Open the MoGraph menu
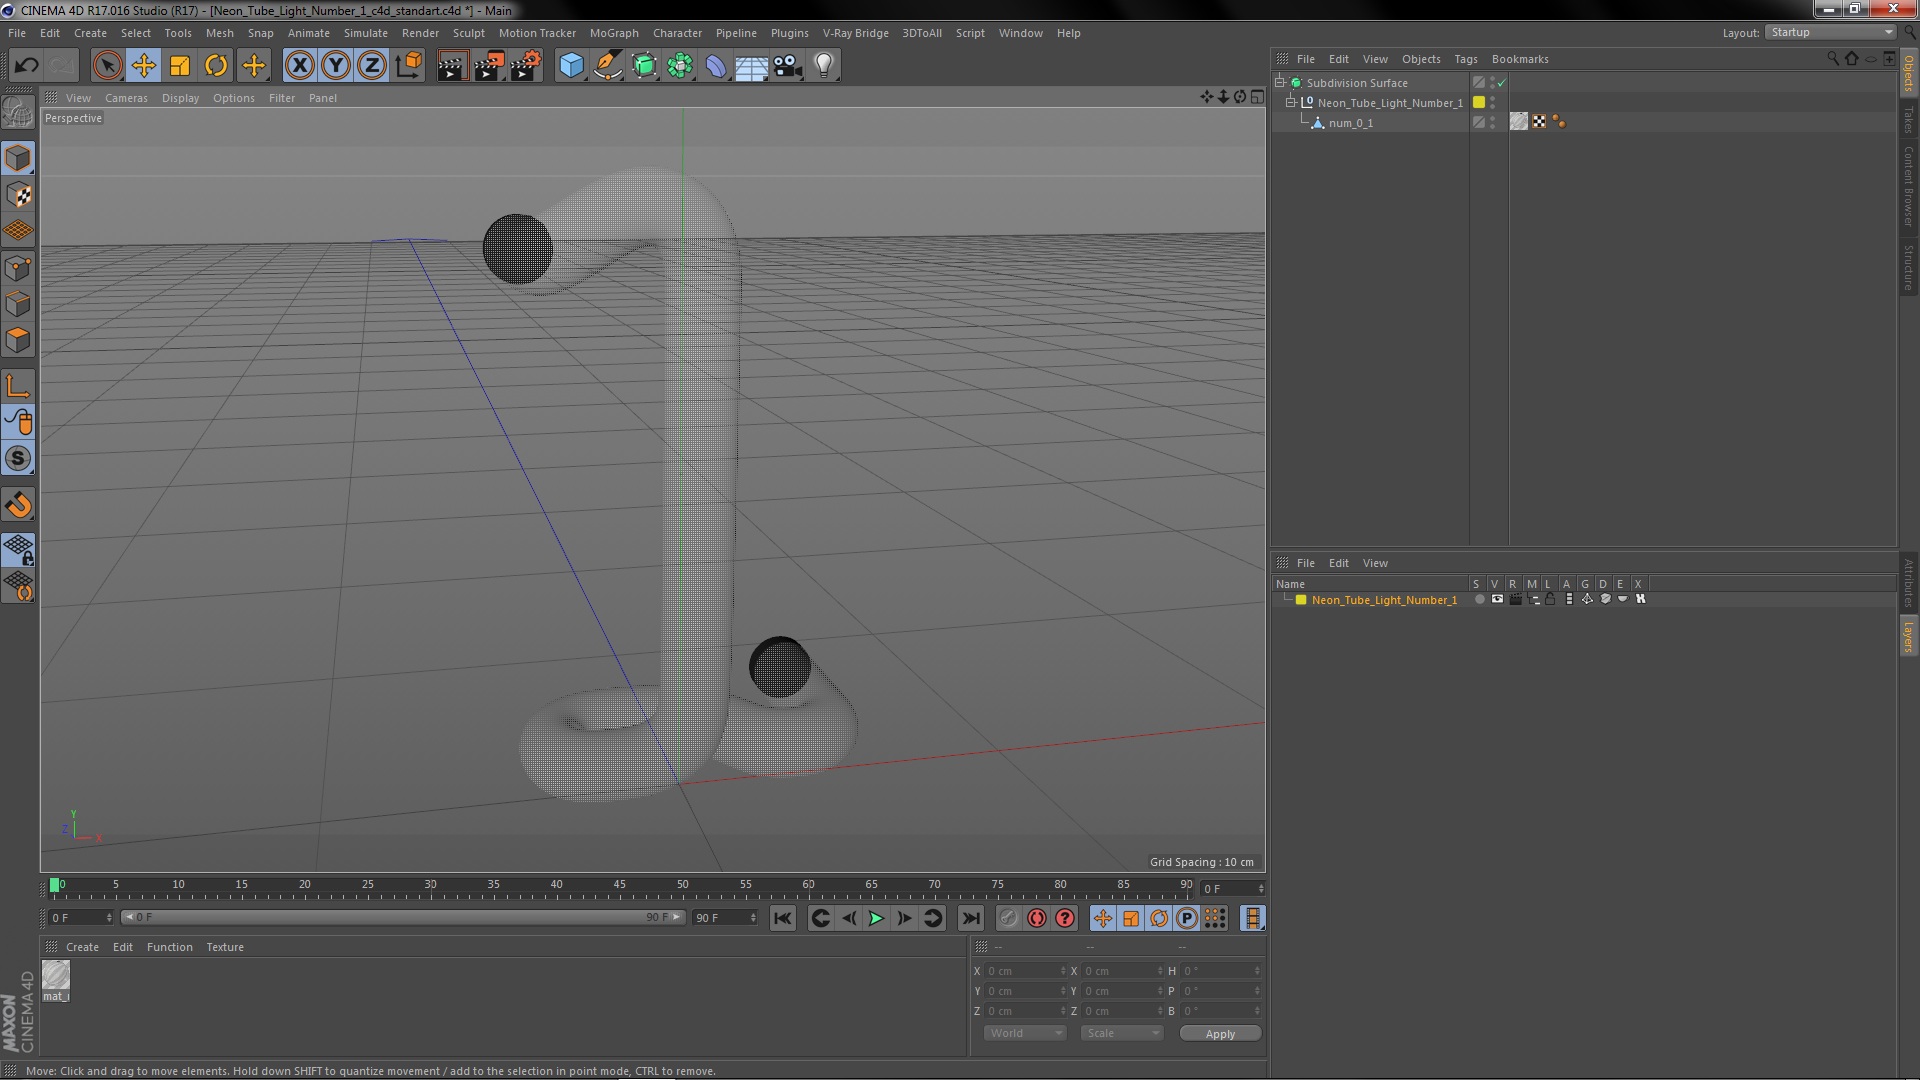This screenshot has height=1080, width=1920. click(613, 33)
